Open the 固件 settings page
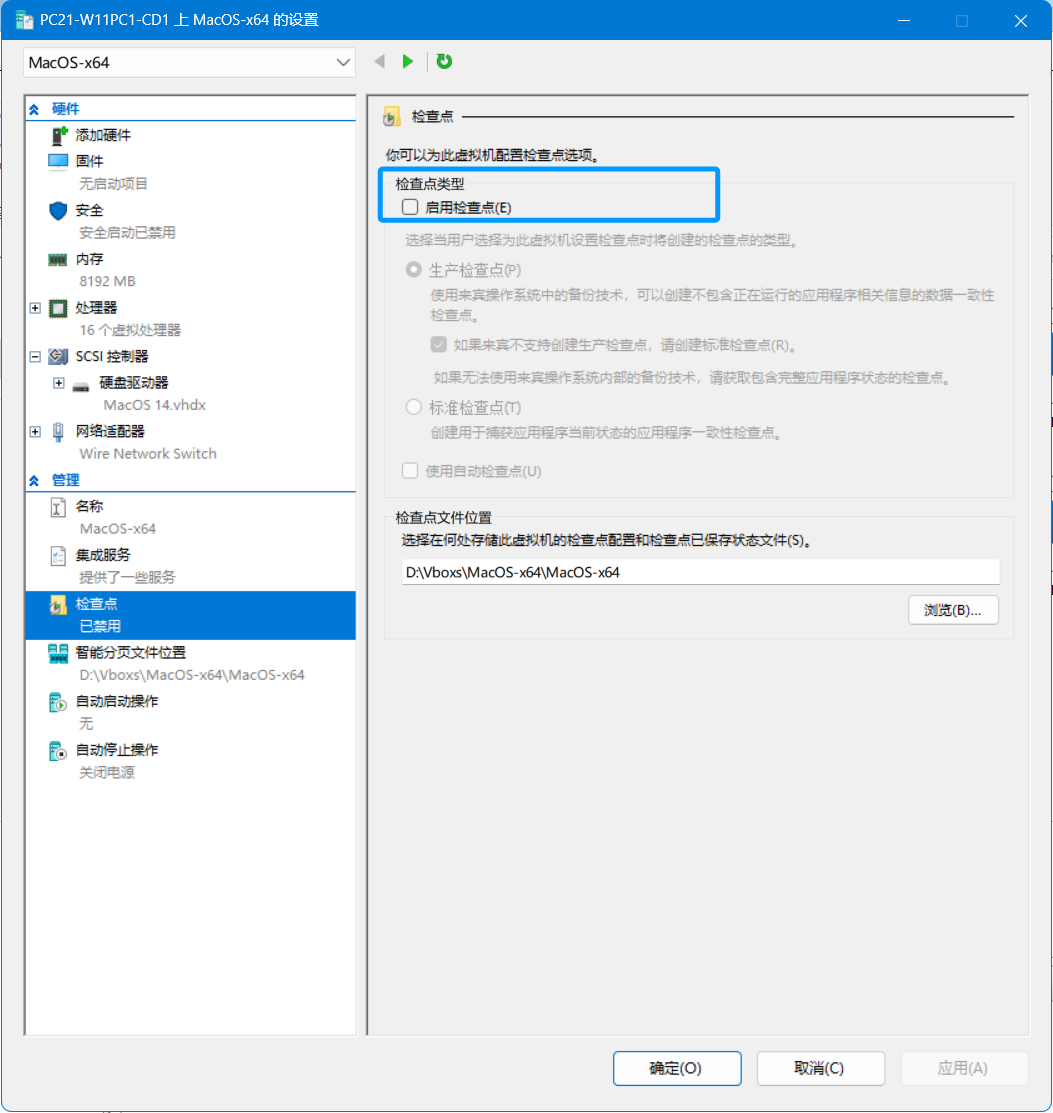The width and height of the screenshot is (1053, 1113). (x=89, y=161)
